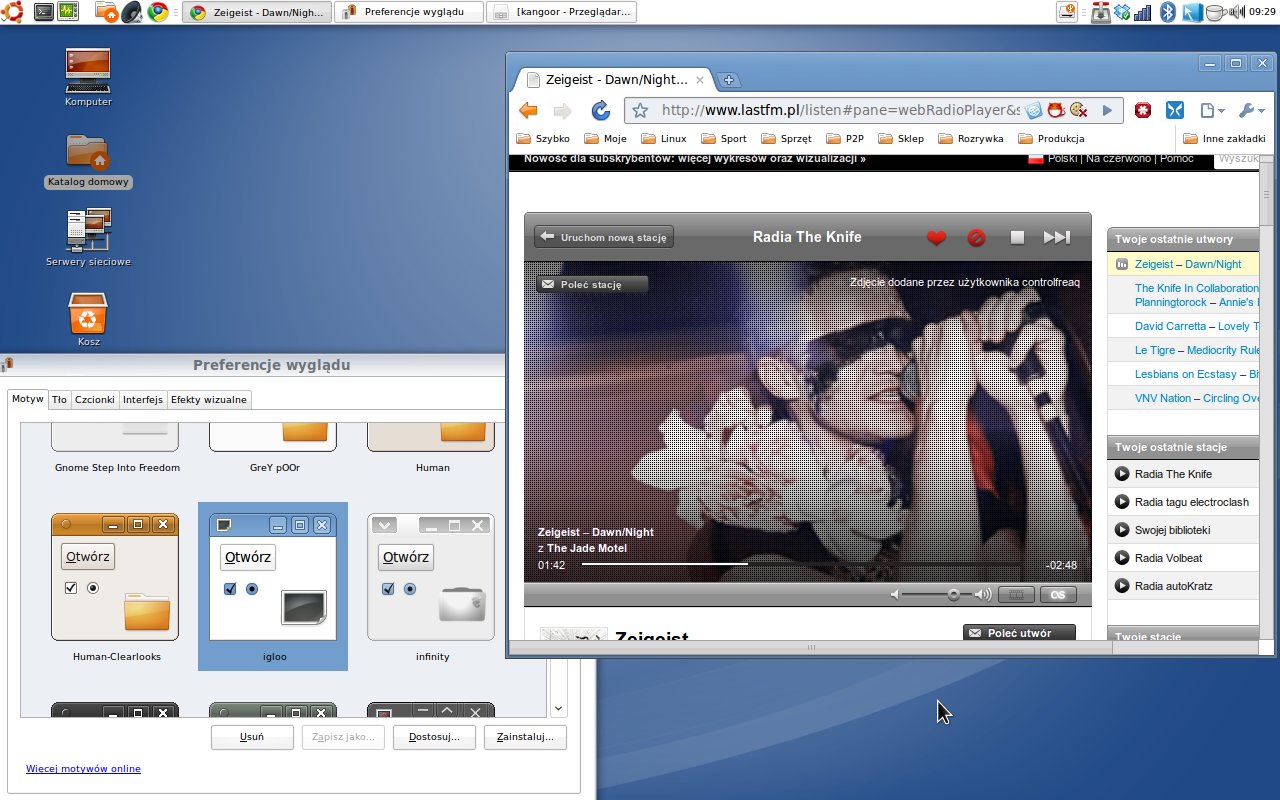Open the Moje bookmarks folder
This screenshot has width=1280, height=800.
pyautogui.click(x=605, y=139)
